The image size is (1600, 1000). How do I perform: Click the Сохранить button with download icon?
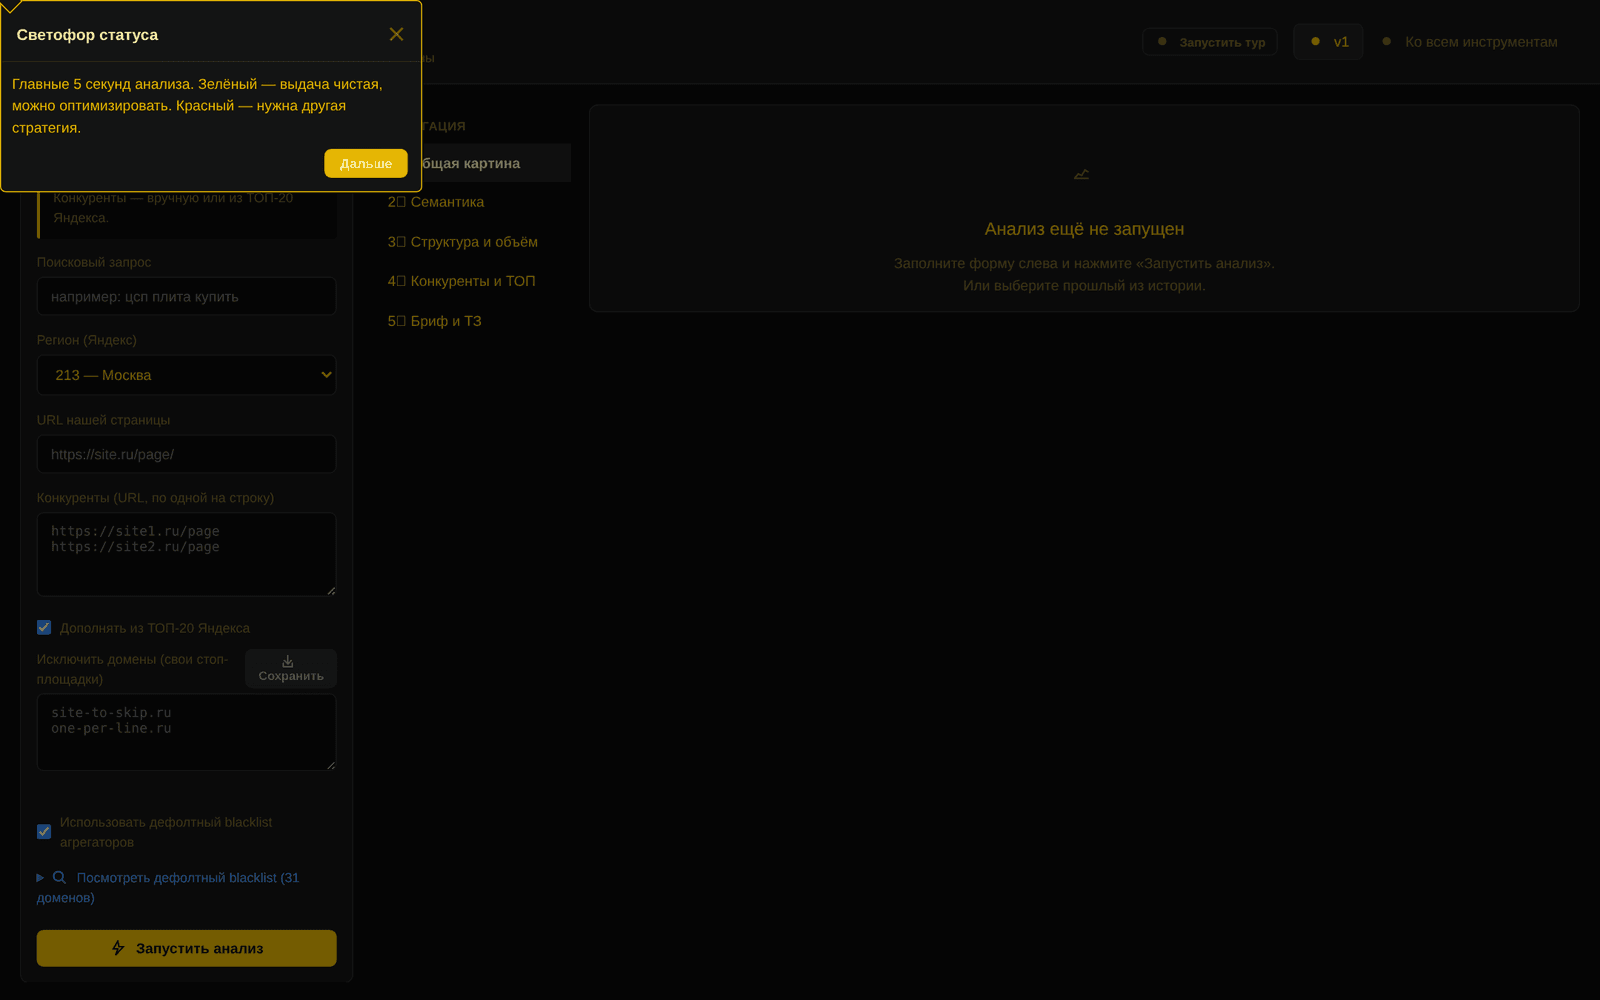291,669
